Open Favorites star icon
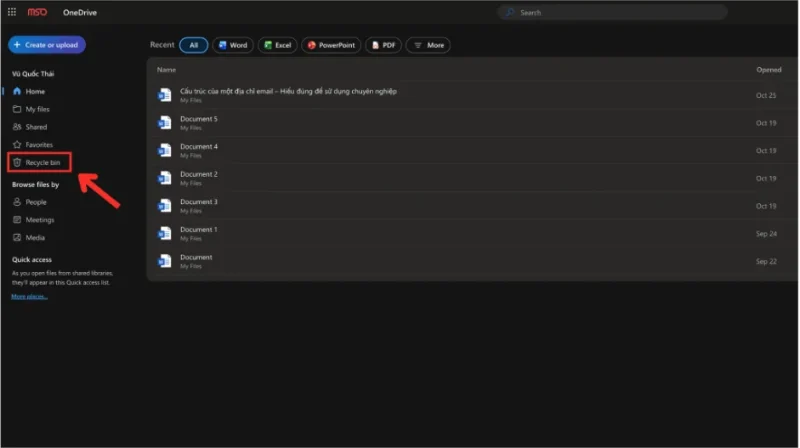Image resolution: width=800 pixels, height=448 pixels. (x=17, y=145)
